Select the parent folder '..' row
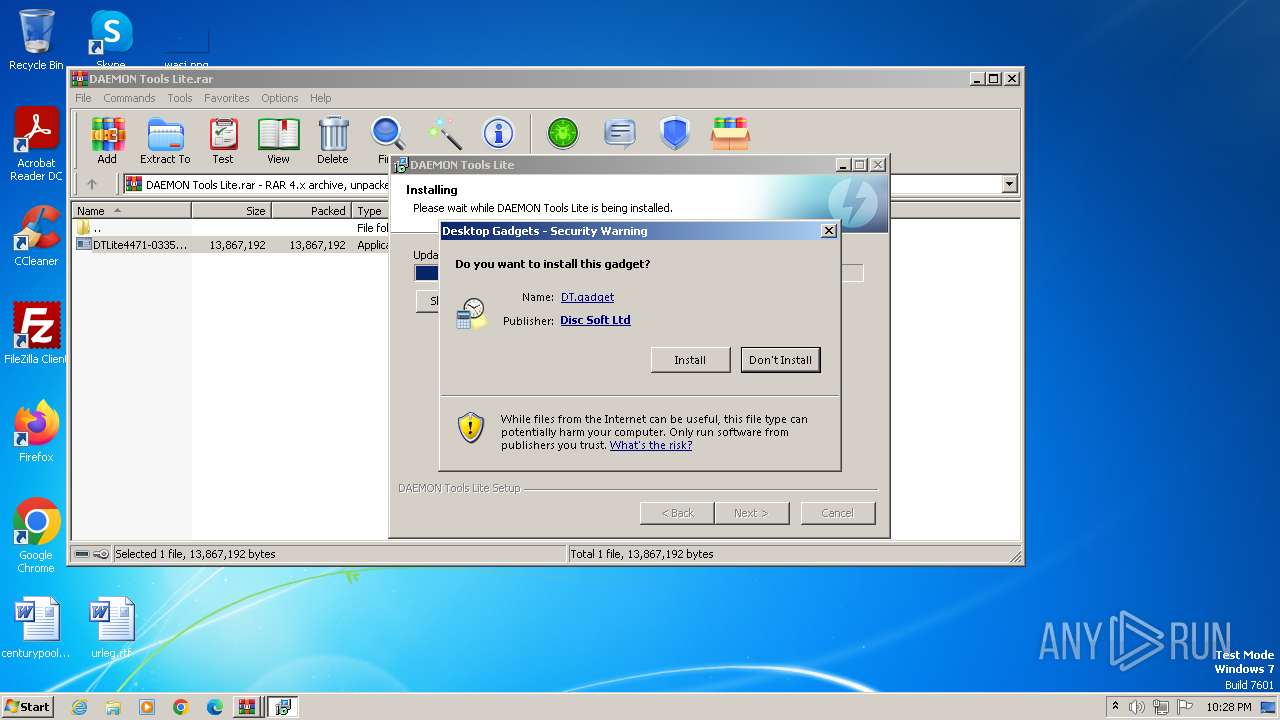The height and width of the screenshot is (720, 1280). click(230, 228)
